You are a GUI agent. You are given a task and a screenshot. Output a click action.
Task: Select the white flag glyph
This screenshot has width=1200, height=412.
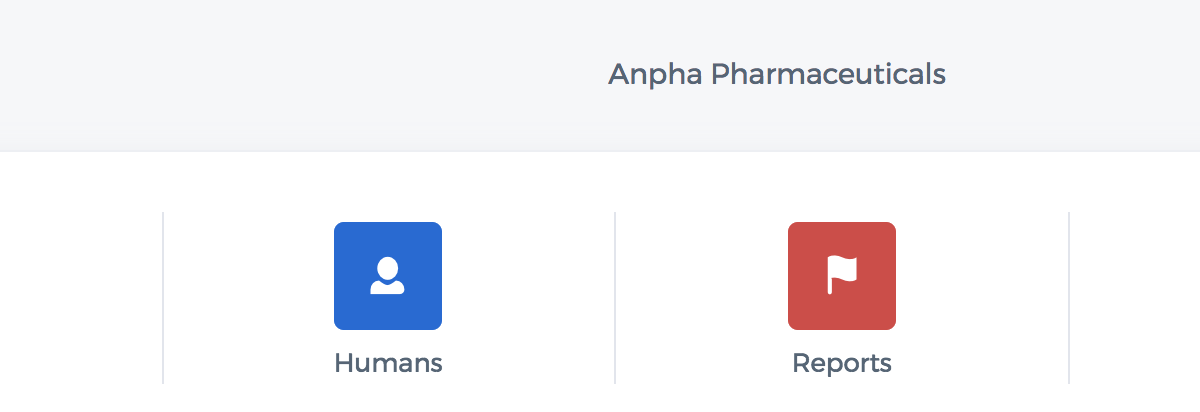point(842,276)
